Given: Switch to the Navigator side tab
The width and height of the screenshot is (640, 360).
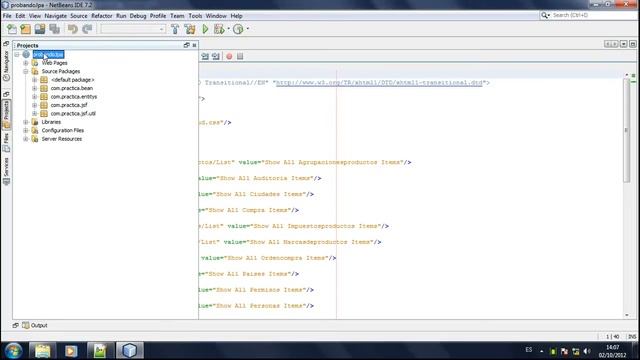Looking at the screenshot, I should (6, 65).
